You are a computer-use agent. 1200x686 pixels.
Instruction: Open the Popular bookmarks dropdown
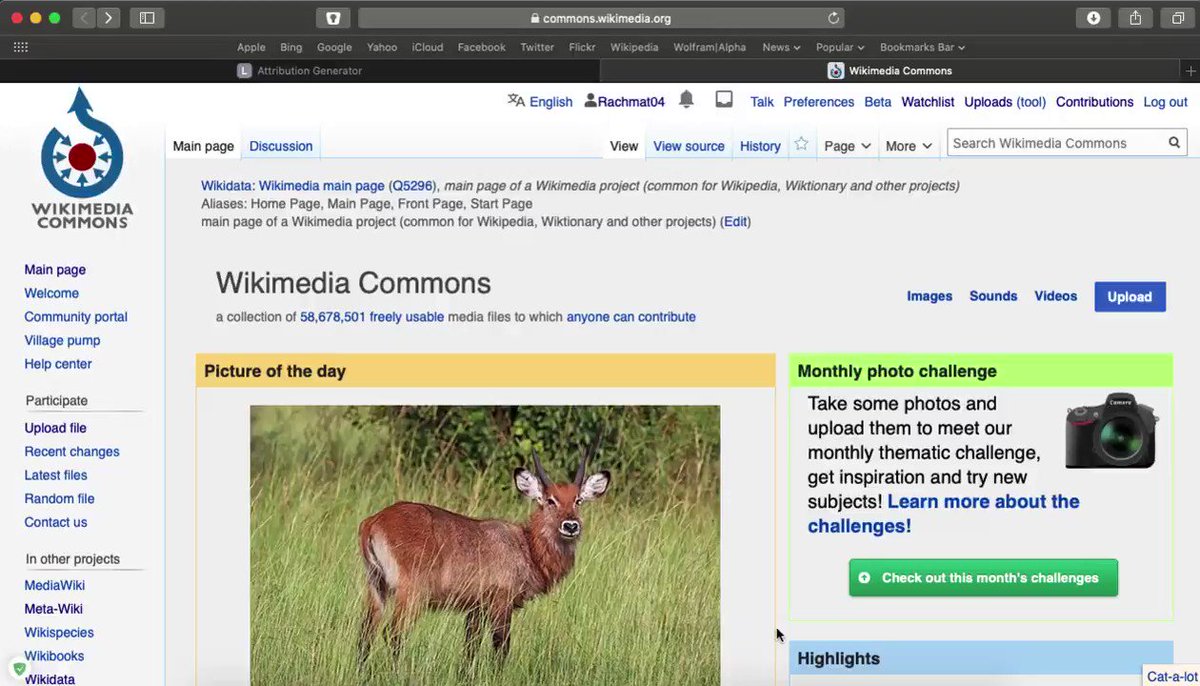(x=839, y=47)
